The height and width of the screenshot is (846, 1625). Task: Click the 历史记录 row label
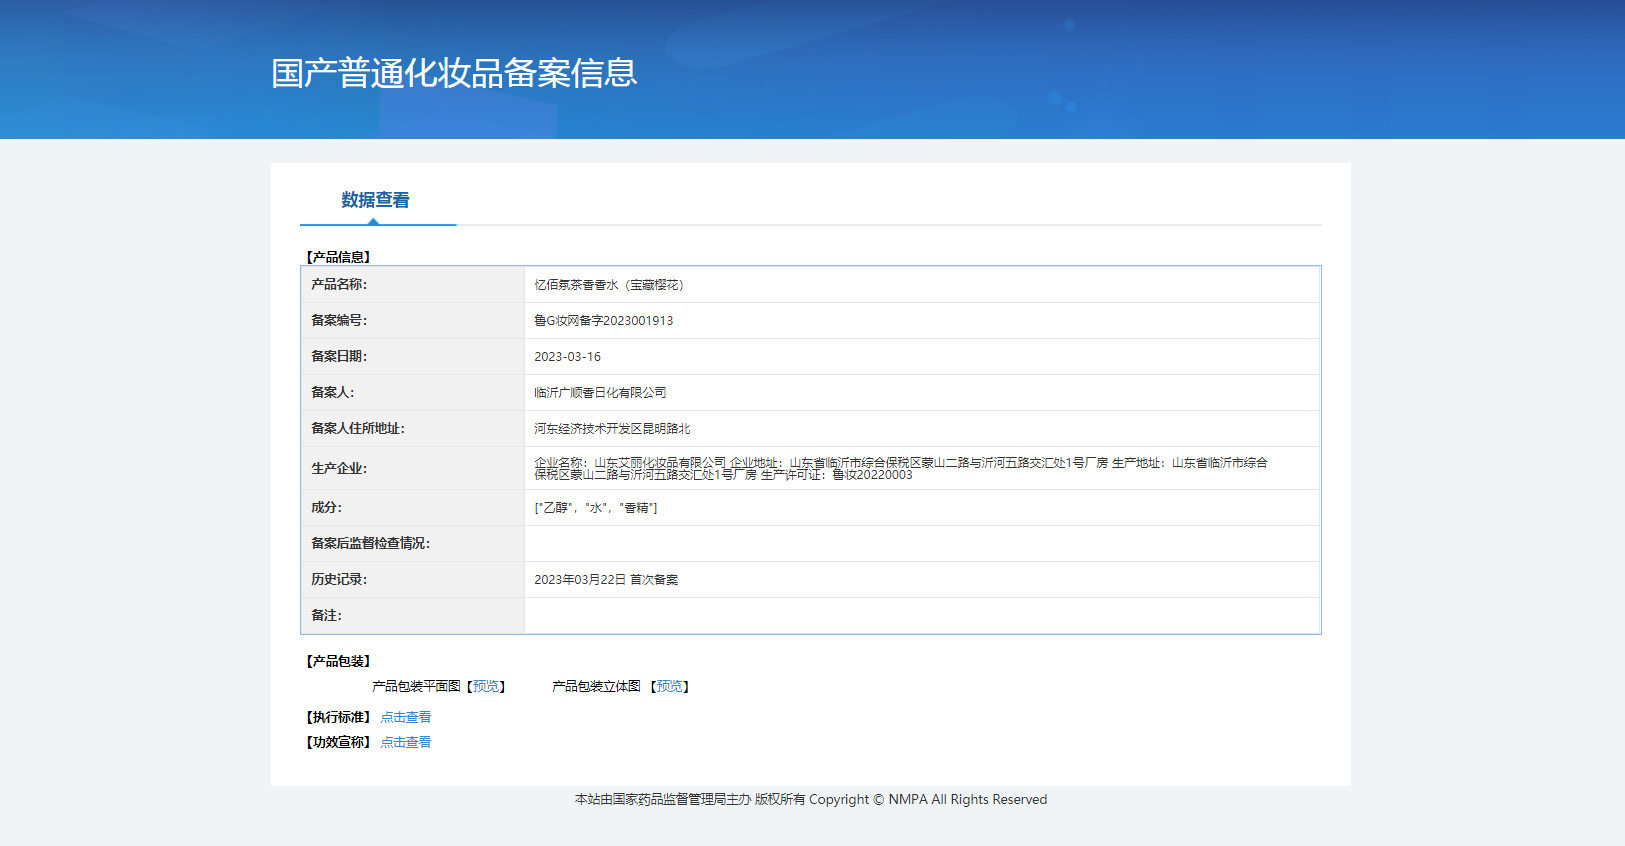coord(339,579)
